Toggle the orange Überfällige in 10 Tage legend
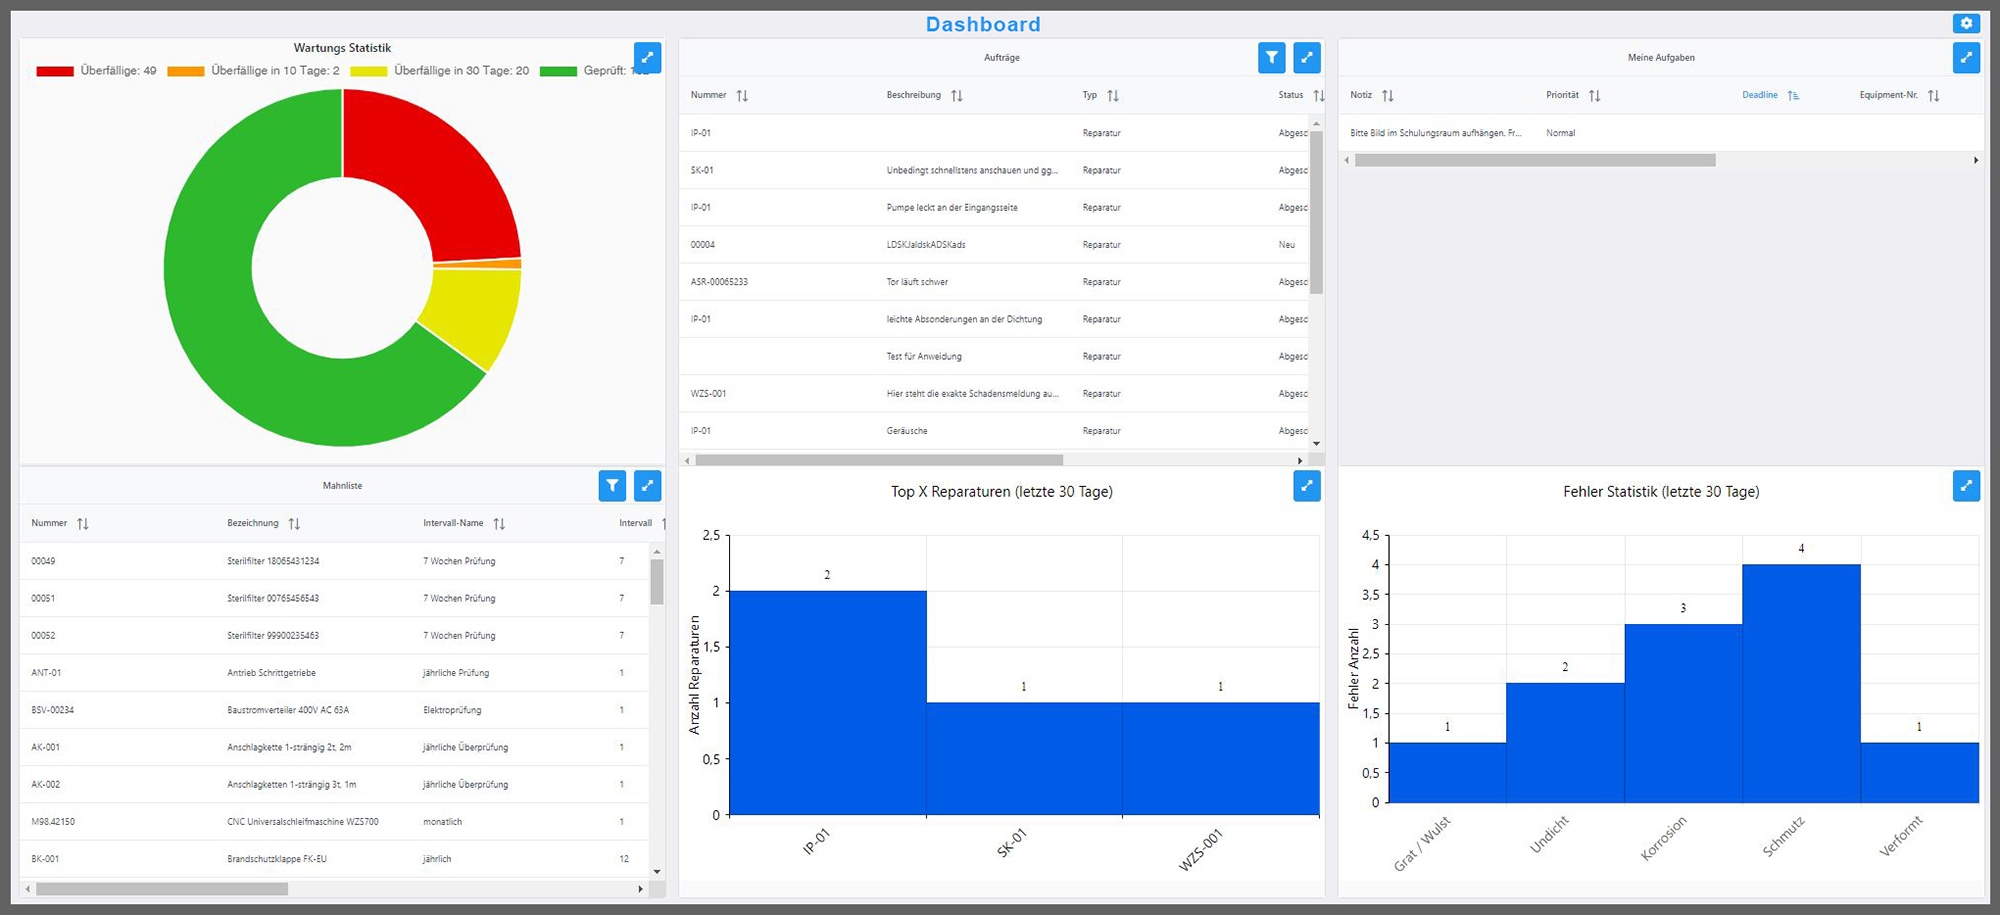The width and height of the screenshot is (2000, 915). 254,71
